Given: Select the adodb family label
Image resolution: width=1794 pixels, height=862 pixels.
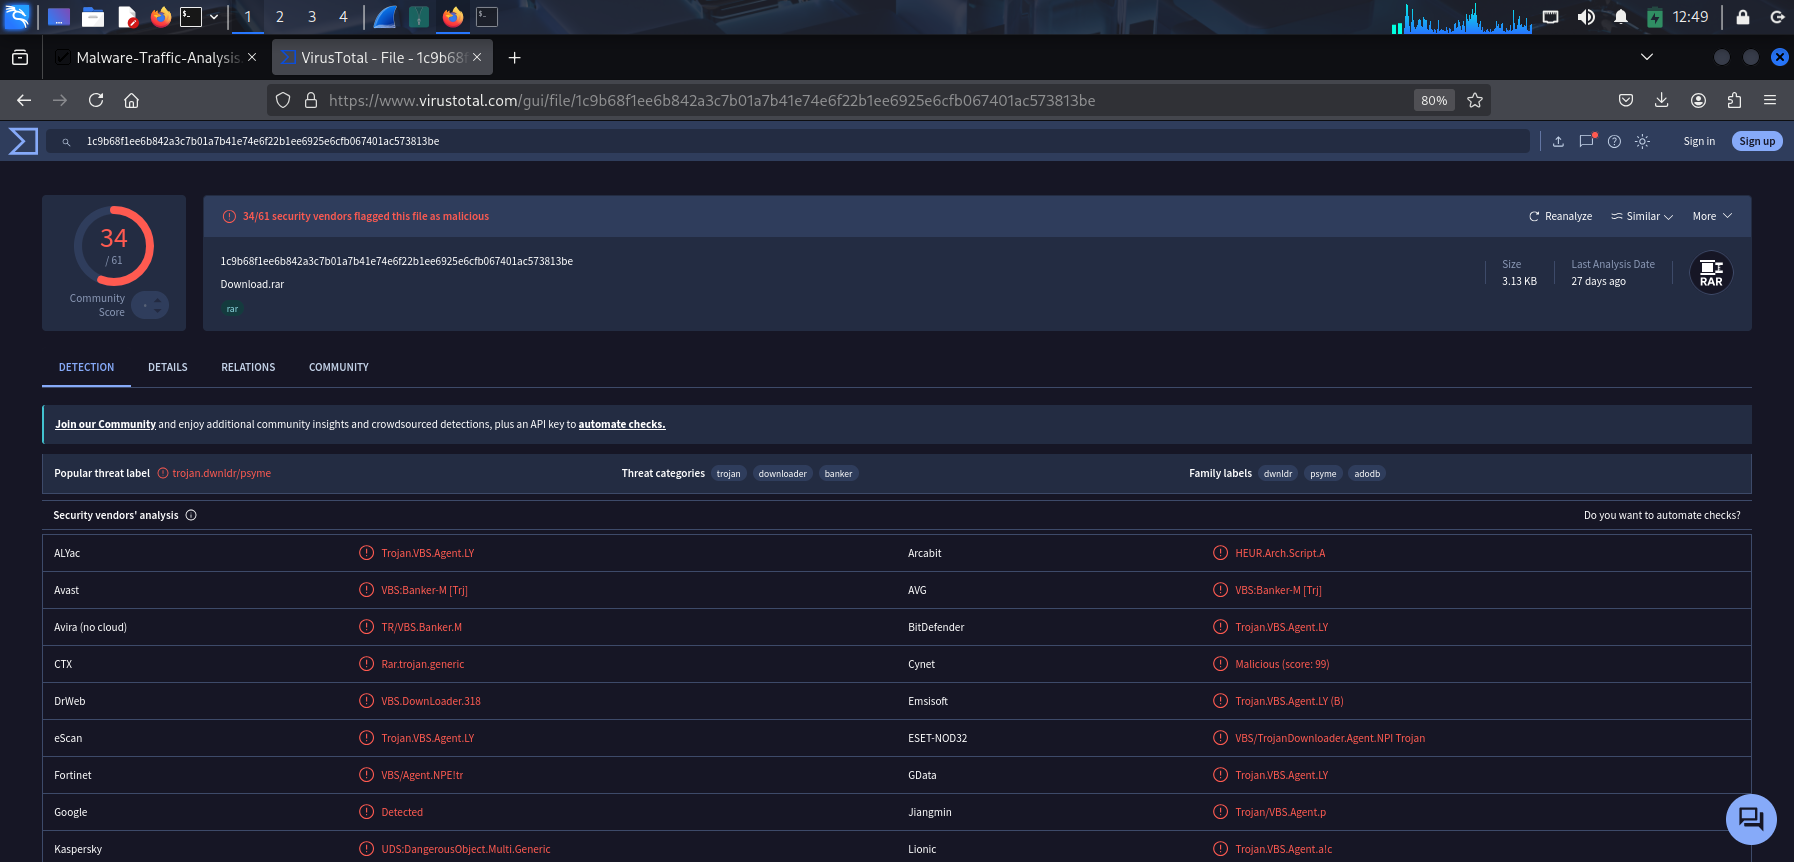Looking at the screenshot, I should point(1367,474).
